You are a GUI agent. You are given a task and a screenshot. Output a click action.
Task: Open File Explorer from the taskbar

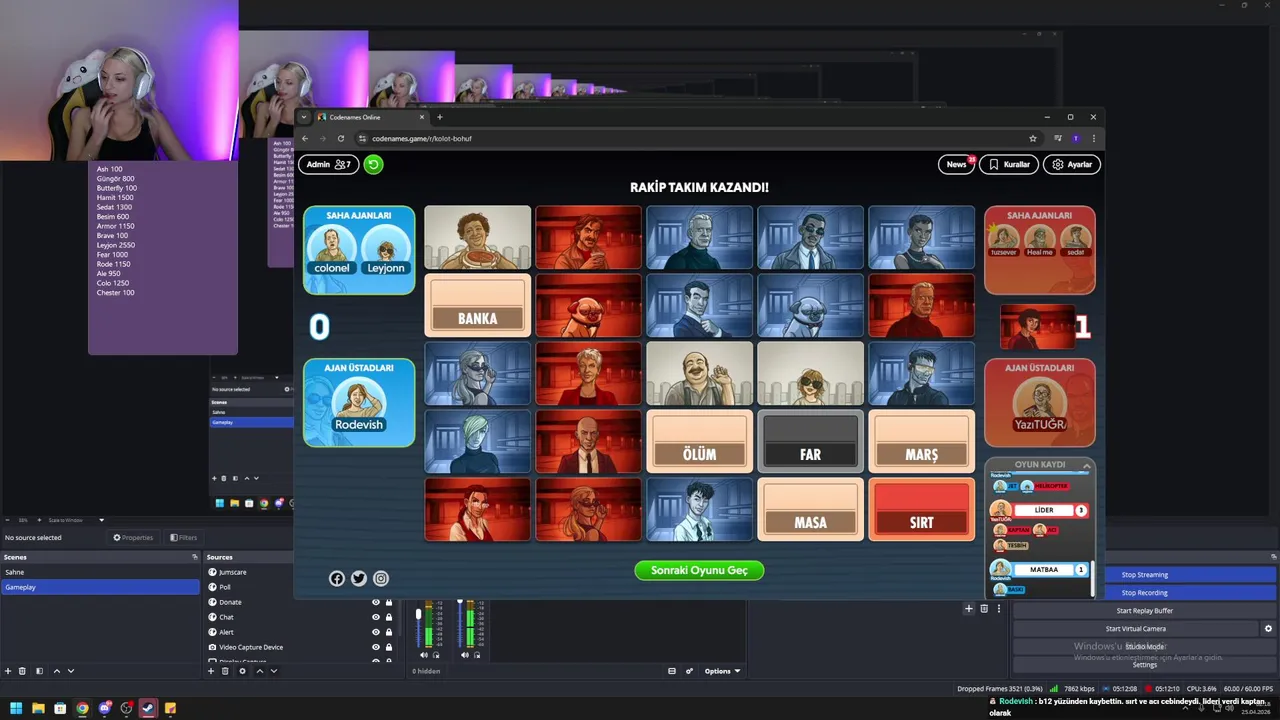click(x=38, y=708)
